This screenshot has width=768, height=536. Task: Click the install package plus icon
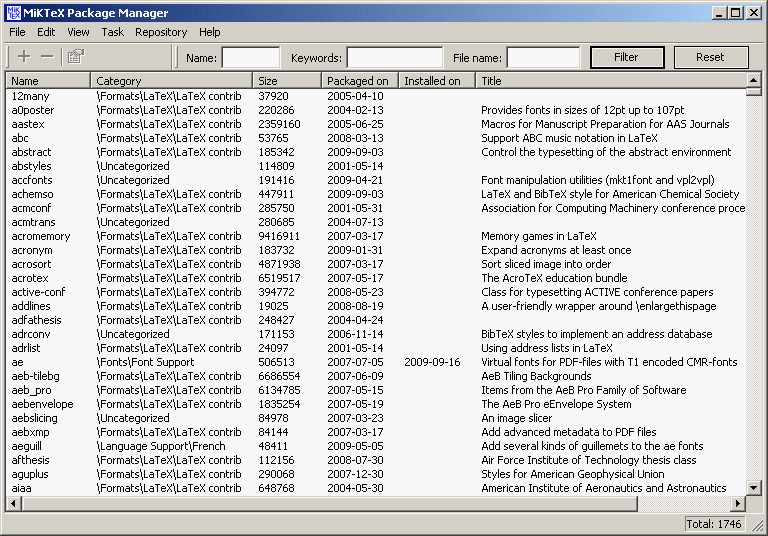click(24, 56)
